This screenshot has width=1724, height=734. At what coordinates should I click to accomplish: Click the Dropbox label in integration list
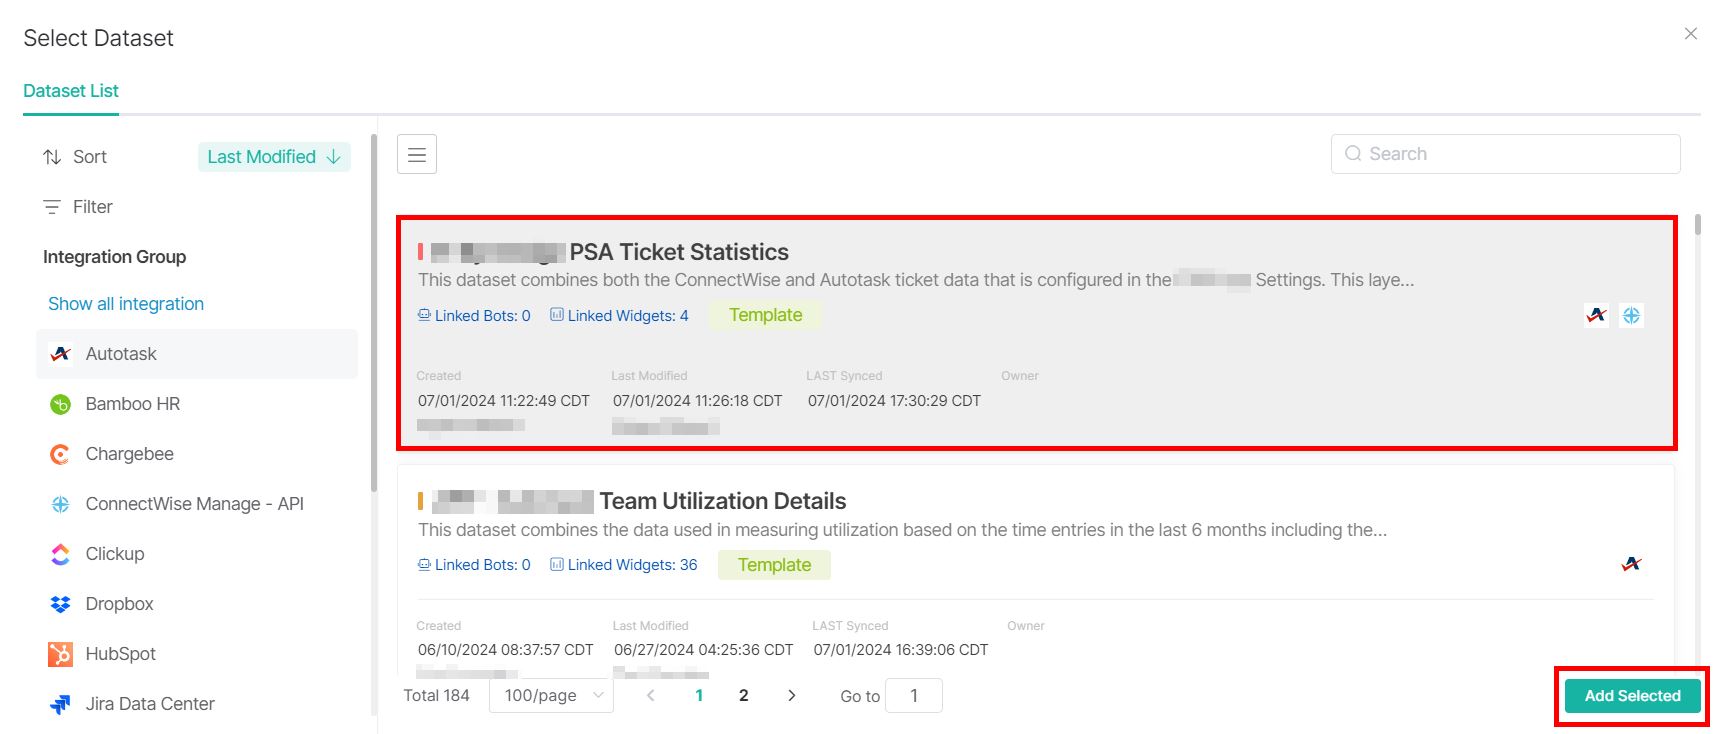[120, 604]
